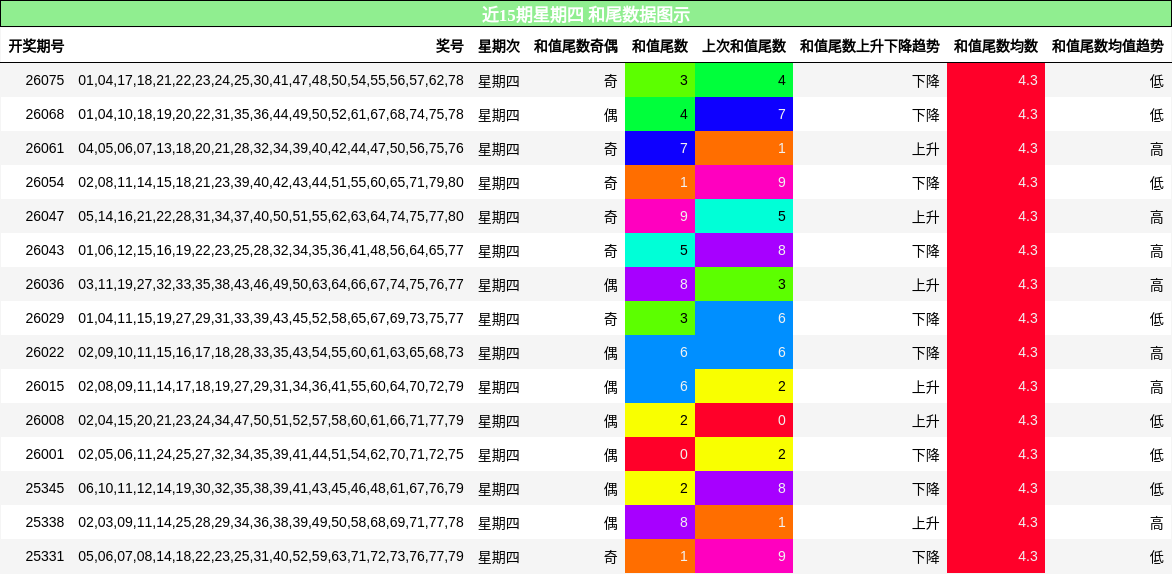
Task: Click the winning numbers of draw 25345
Action: [x=271, y=488]
